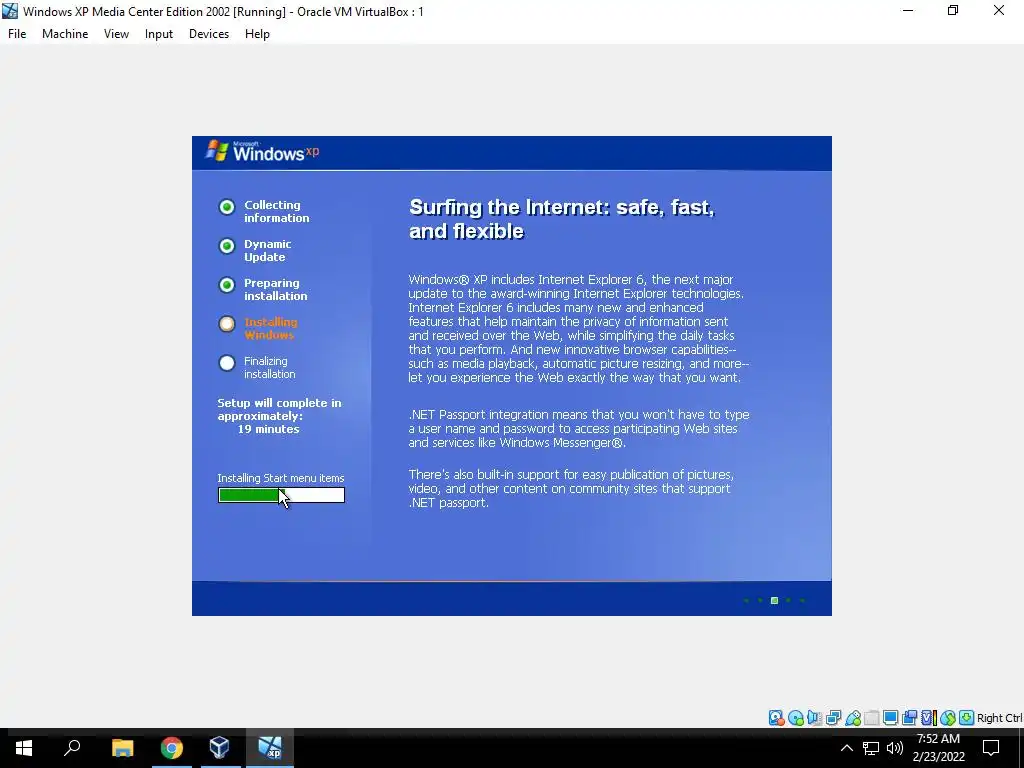
Task: Click the audio status icon
Action: pyautogui.click(x=814, y=718)
